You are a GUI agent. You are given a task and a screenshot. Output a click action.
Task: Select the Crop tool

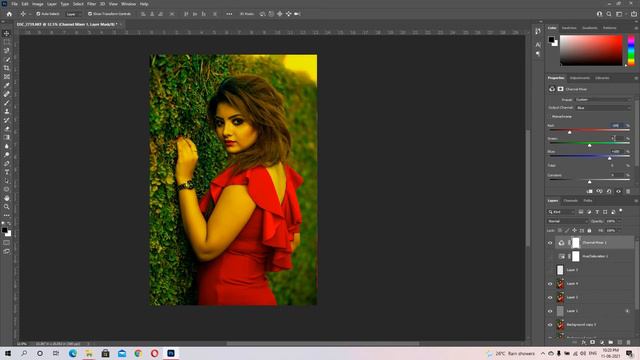point(7,68)
